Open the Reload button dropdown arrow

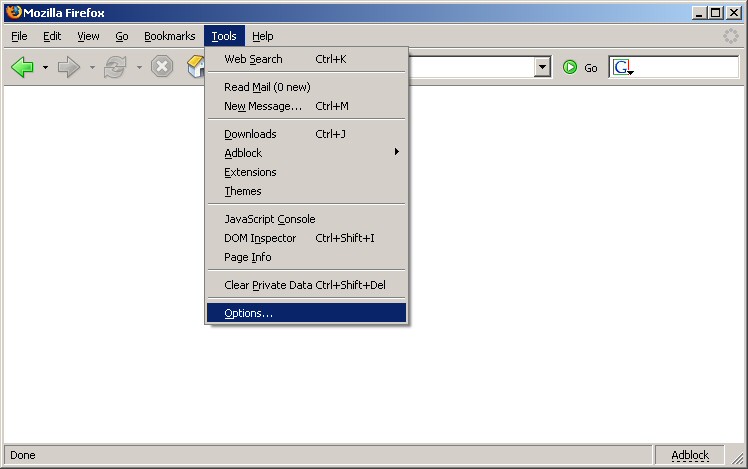click(139, 67)
